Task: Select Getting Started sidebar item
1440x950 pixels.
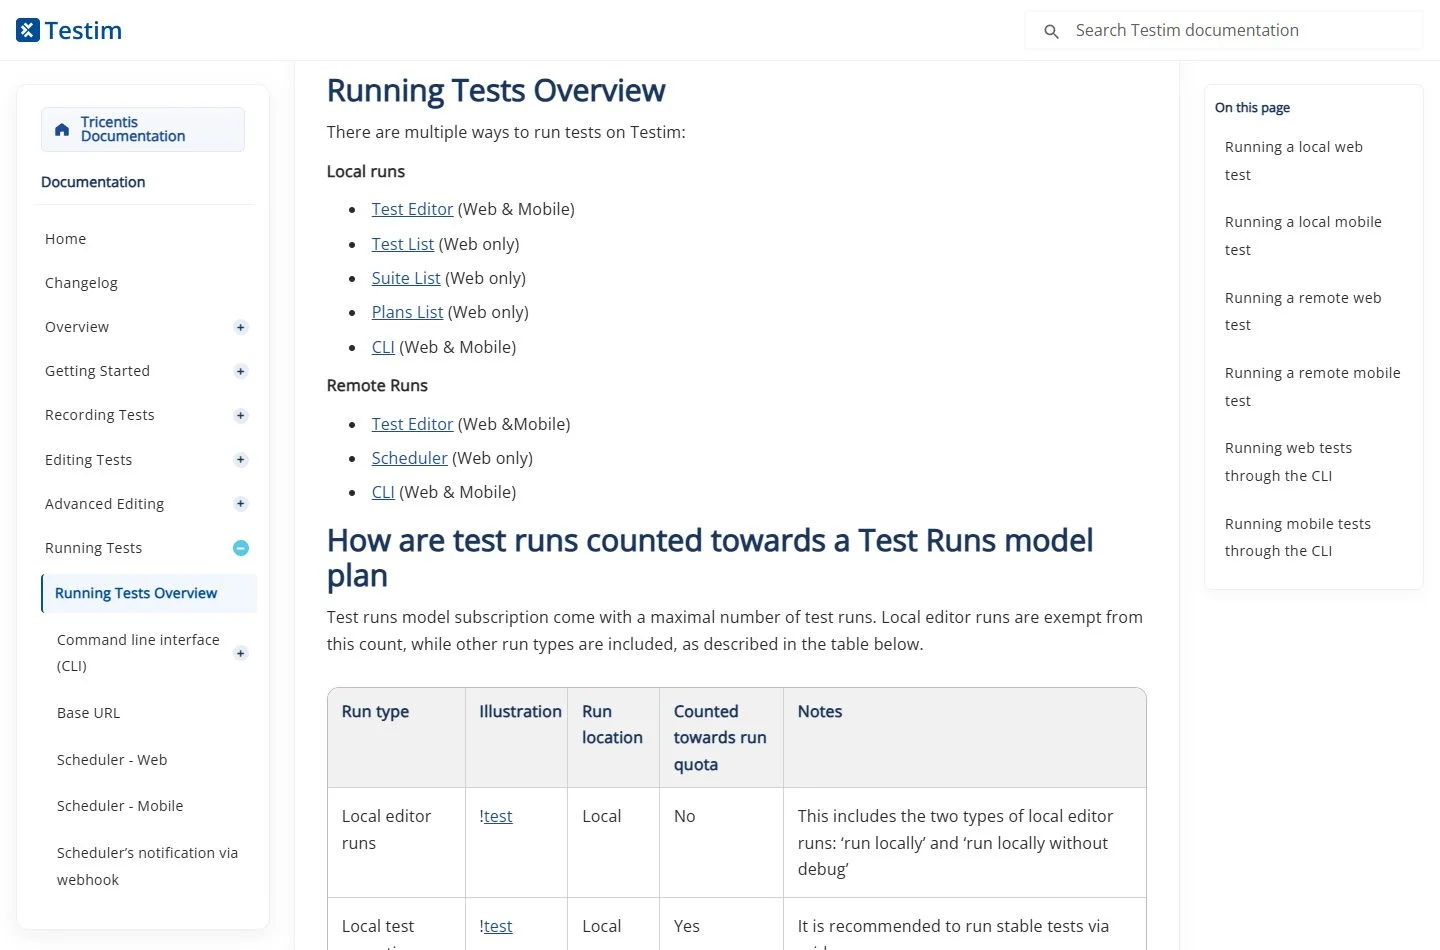Action: pyautogui.click(x=97, y=371)
